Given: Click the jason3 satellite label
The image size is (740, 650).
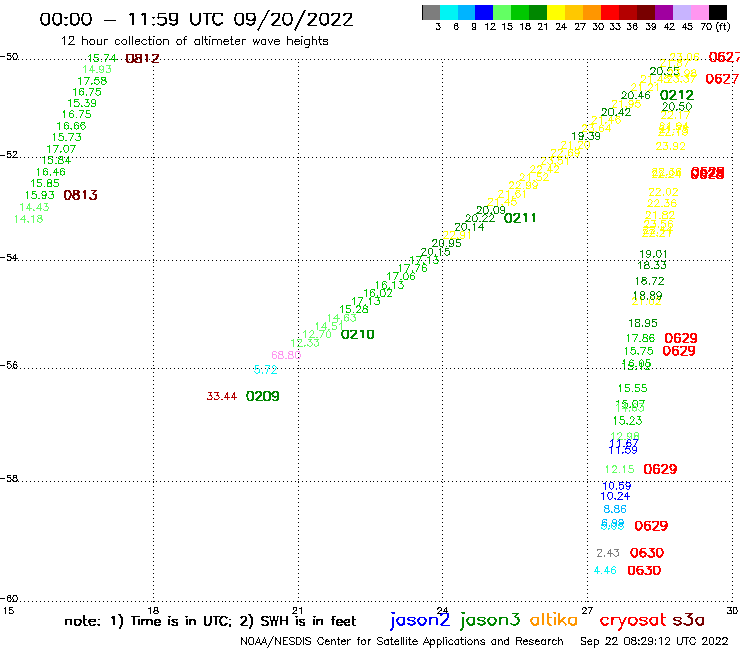Looking at the screenshot, I should [x=490, y=620].
